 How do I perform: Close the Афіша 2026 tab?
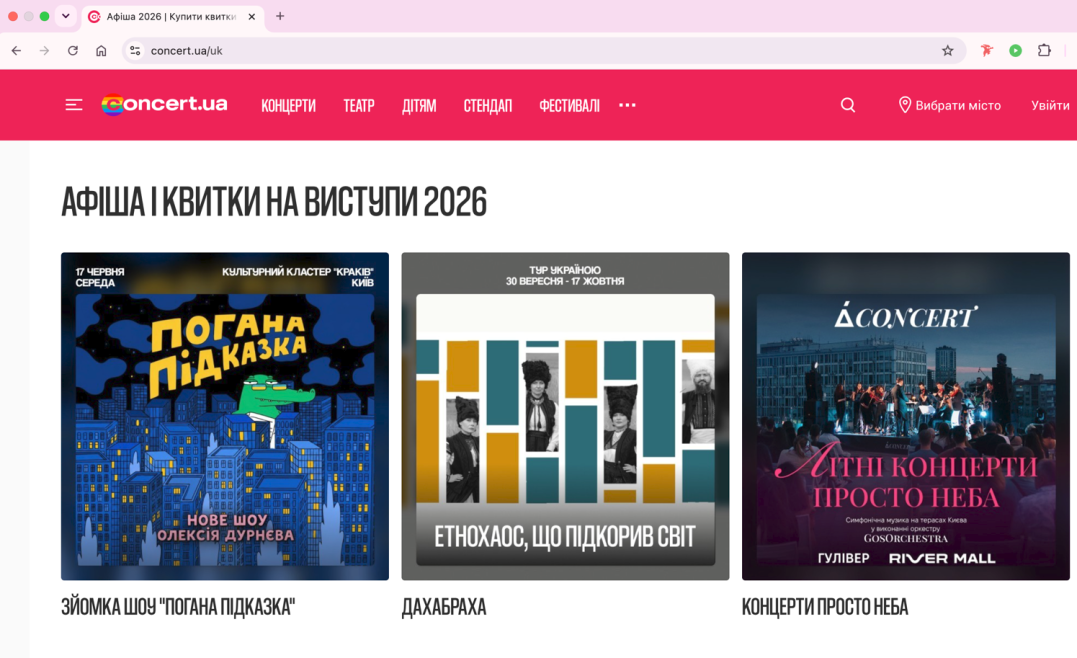(251, 16)
